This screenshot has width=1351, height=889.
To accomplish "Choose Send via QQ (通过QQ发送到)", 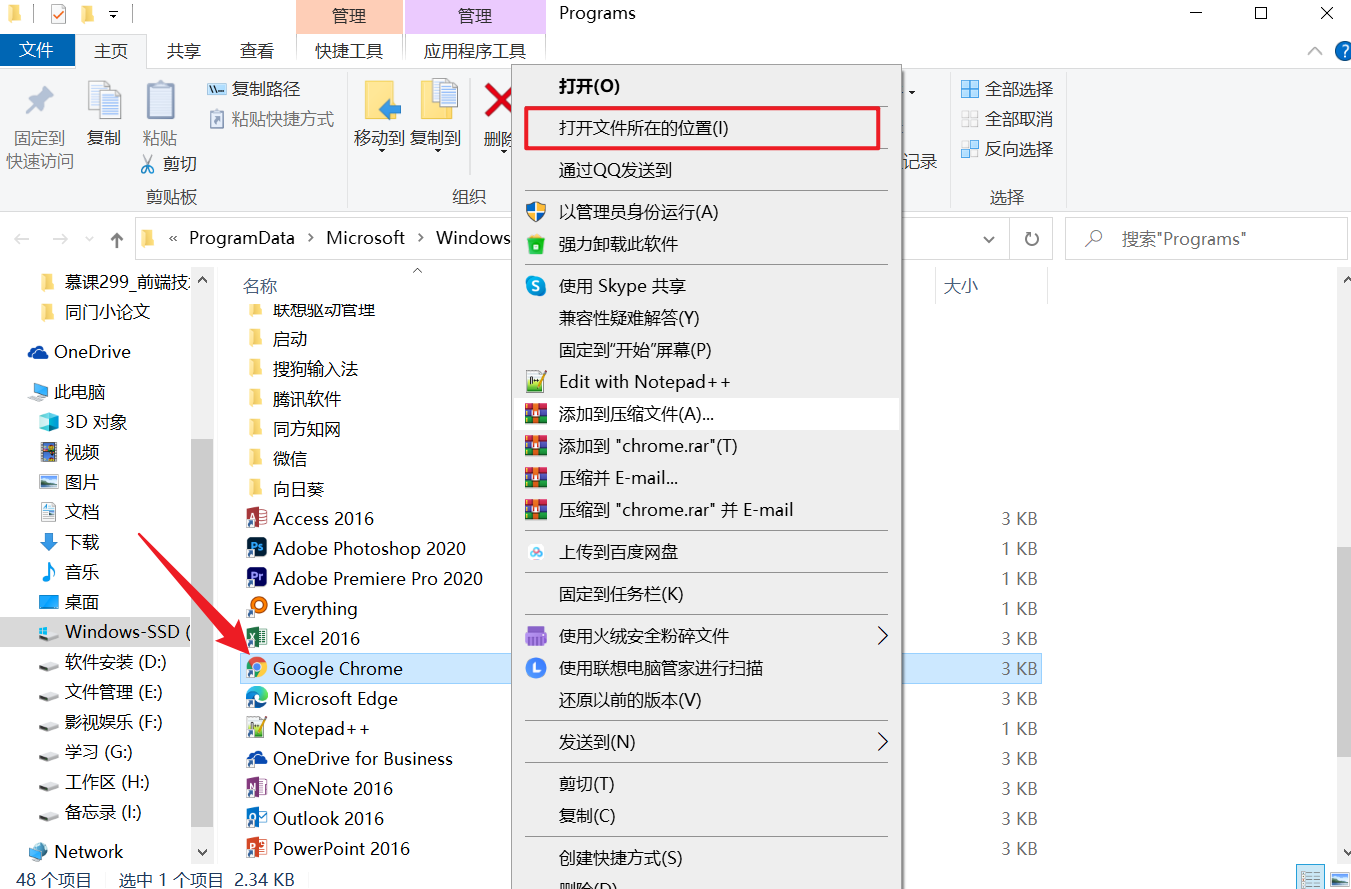I will coord(707,170).
